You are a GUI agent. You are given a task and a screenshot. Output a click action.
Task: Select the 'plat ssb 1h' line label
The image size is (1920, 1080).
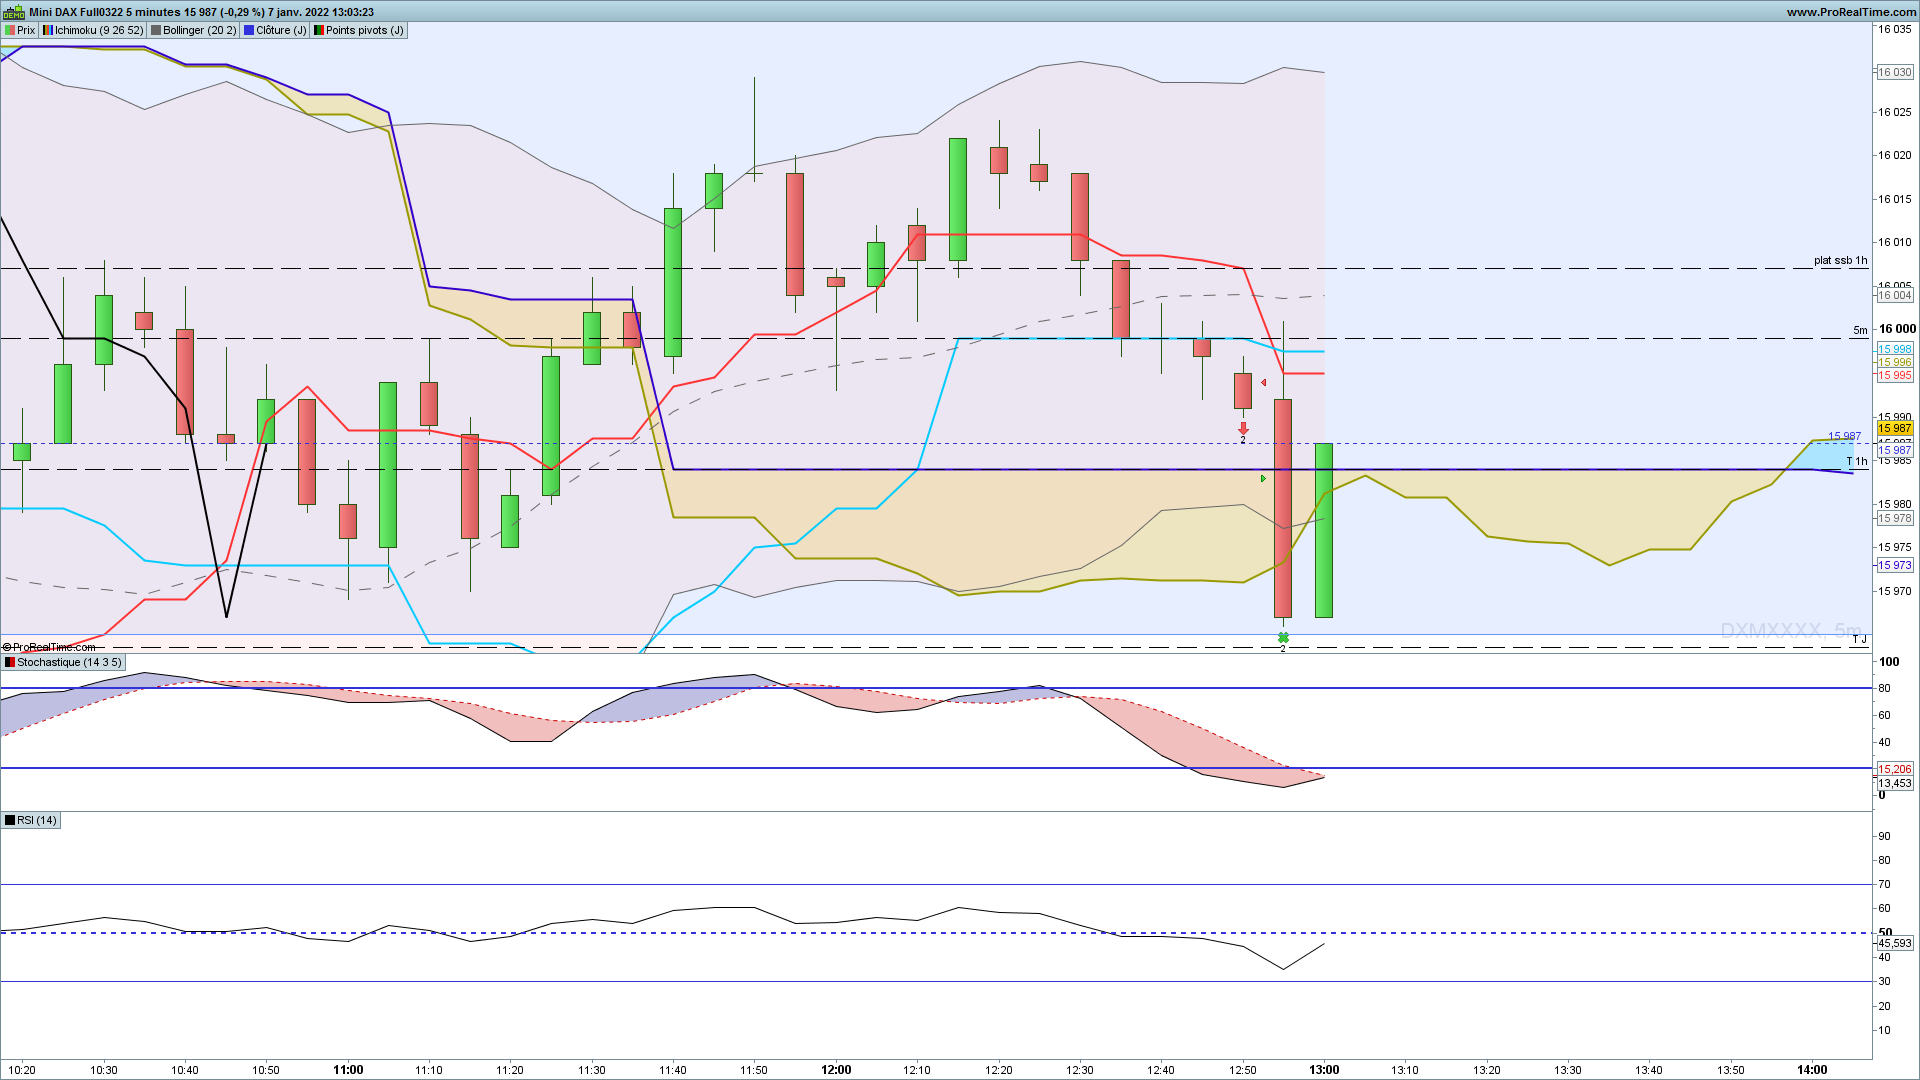(x=1840, y=261)
